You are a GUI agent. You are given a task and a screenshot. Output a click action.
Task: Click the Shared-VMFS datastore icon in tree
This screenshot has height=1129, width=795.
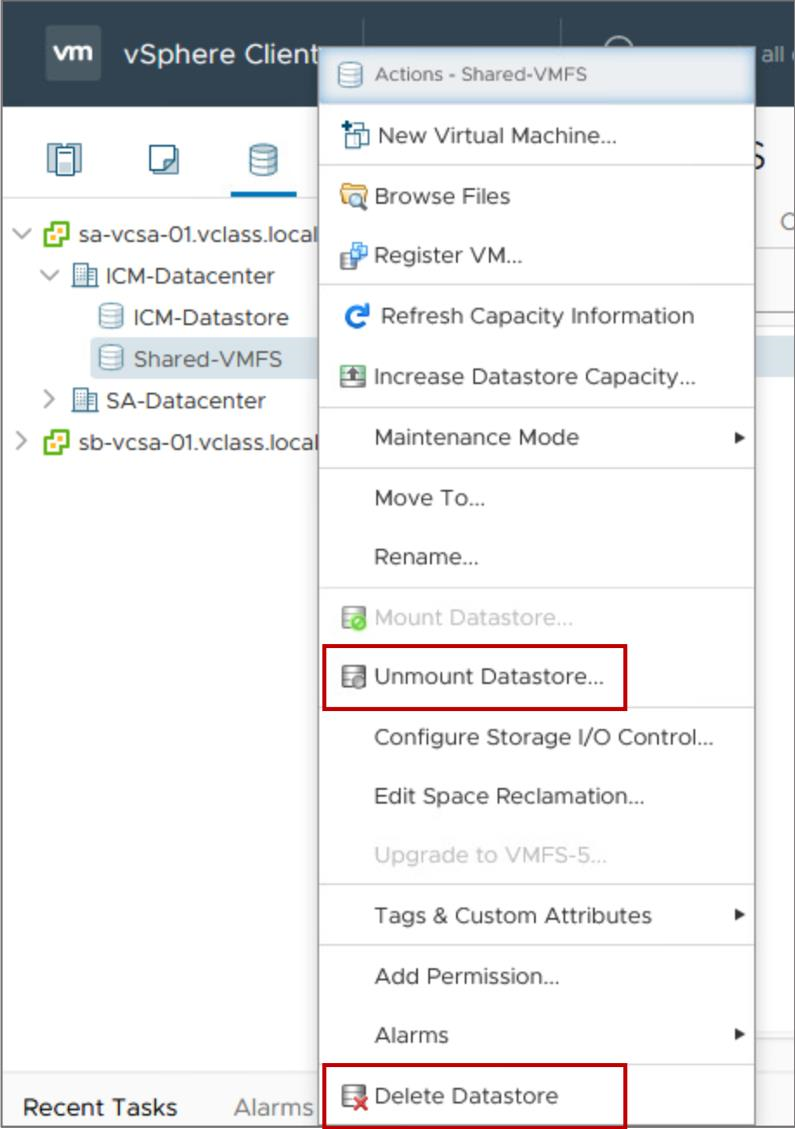(110, 358)
